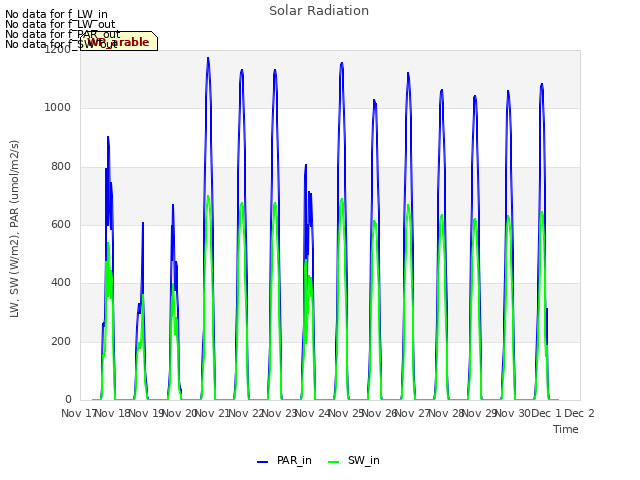This screenshot has width=640, height=480.
Task: Click the 'No data for f_LW_out' message
Action: [60, 24]
